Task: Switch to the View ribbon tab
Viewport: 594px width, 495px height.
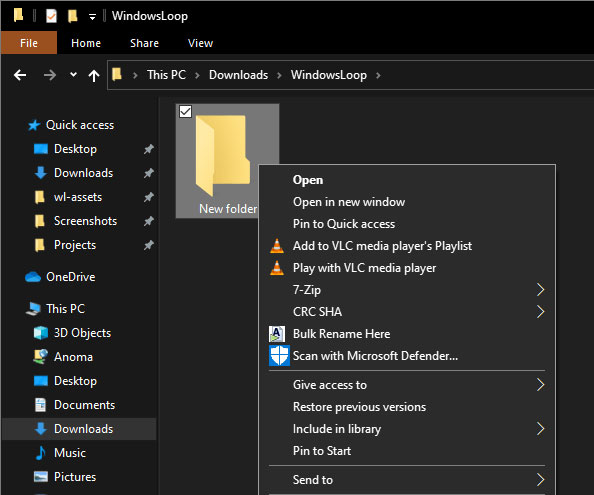Action: pos(200,43)
